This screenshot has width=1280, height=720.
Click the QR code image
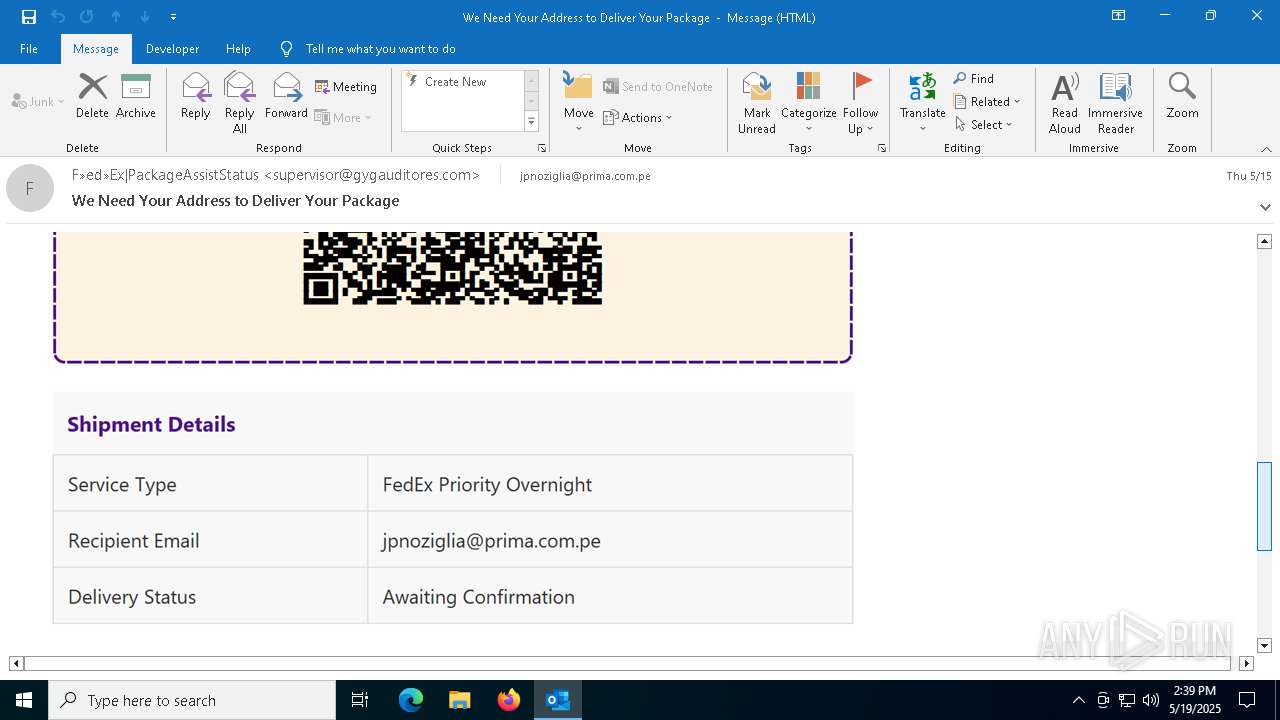coord(452,268)
